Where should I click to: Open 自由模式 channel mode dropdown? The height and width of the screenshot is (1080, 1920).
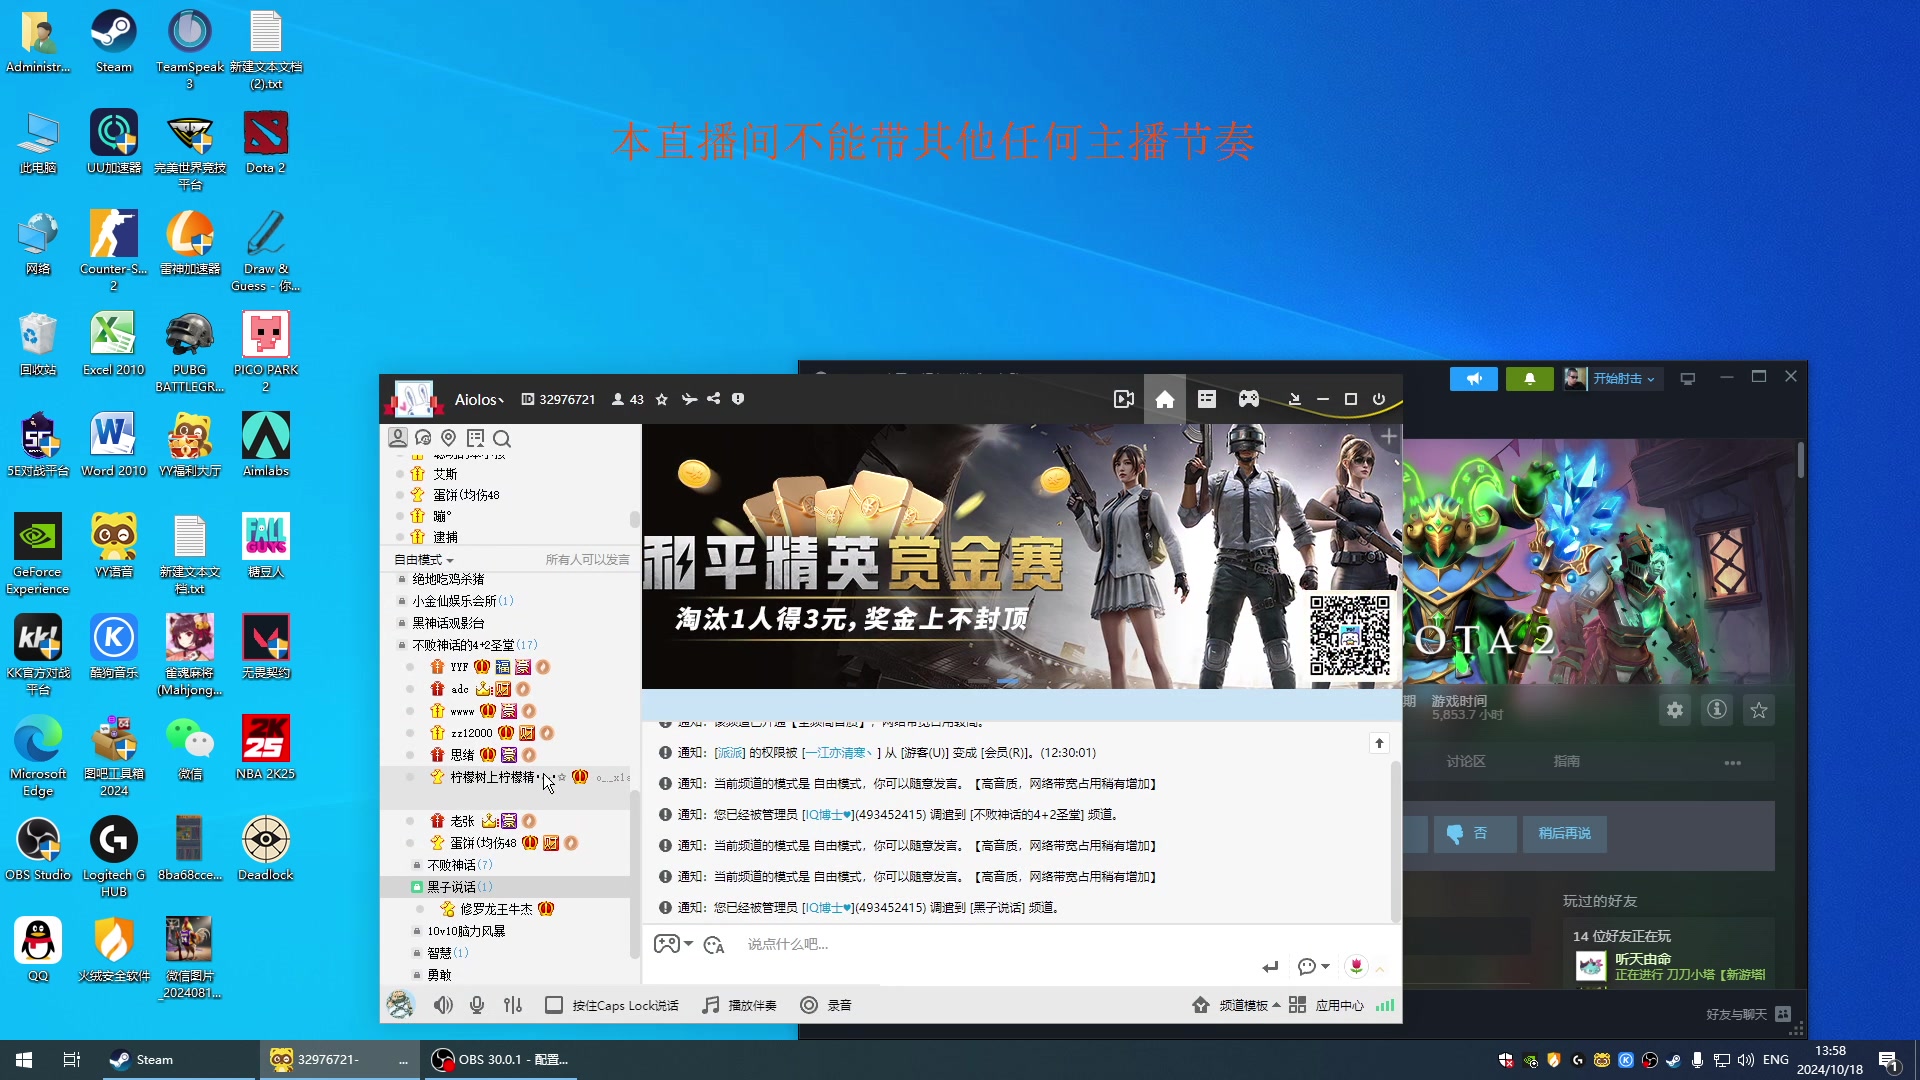click(x=424, y=560)
